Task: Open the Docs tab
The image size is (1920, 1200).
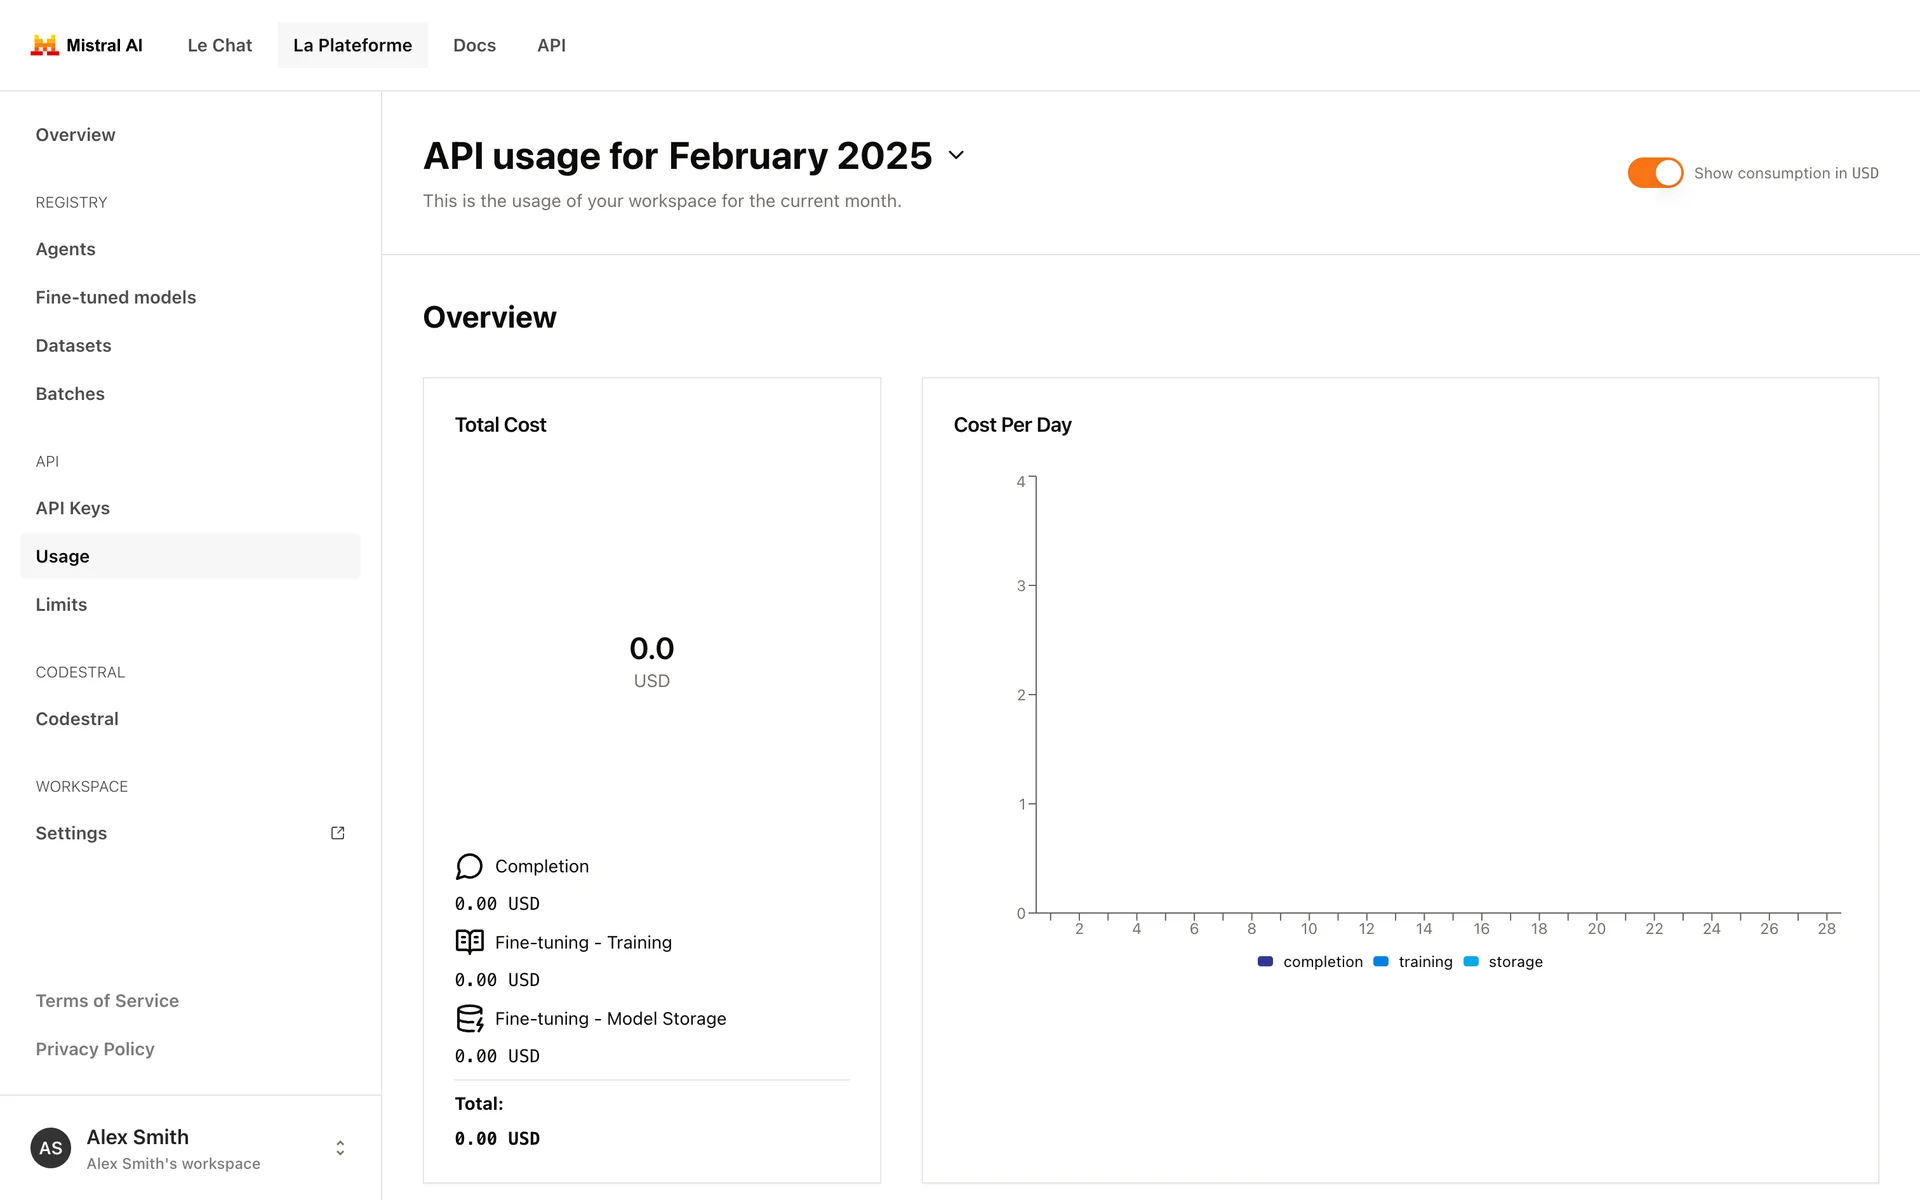Action: click(x=474, y=45)
